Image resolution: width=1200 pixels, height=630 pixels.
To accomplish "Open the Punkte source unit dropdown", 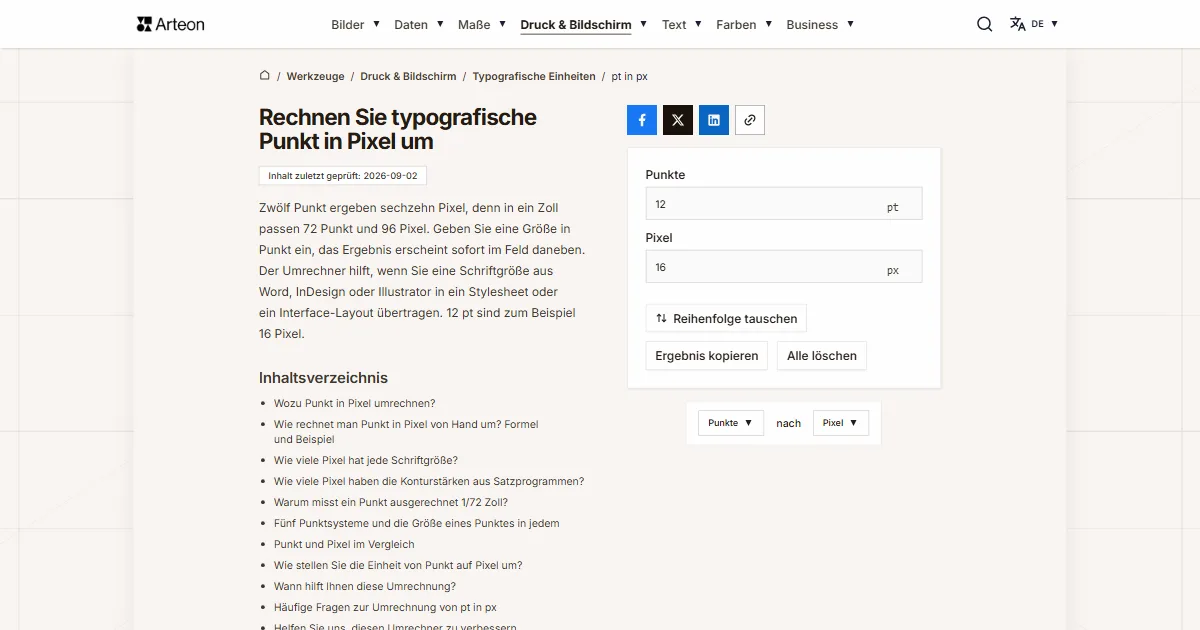I will pos(731,423).
